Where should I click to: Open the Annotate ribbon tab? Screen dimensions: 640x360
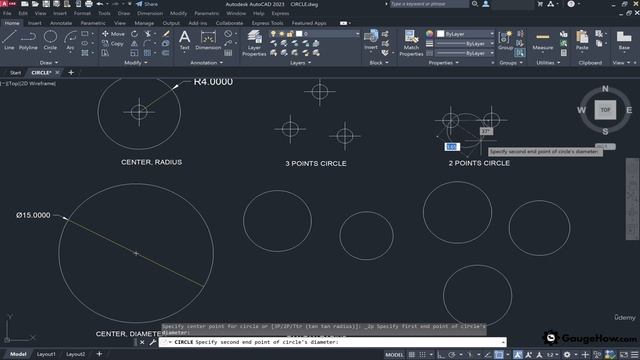(x=61, y=23)
